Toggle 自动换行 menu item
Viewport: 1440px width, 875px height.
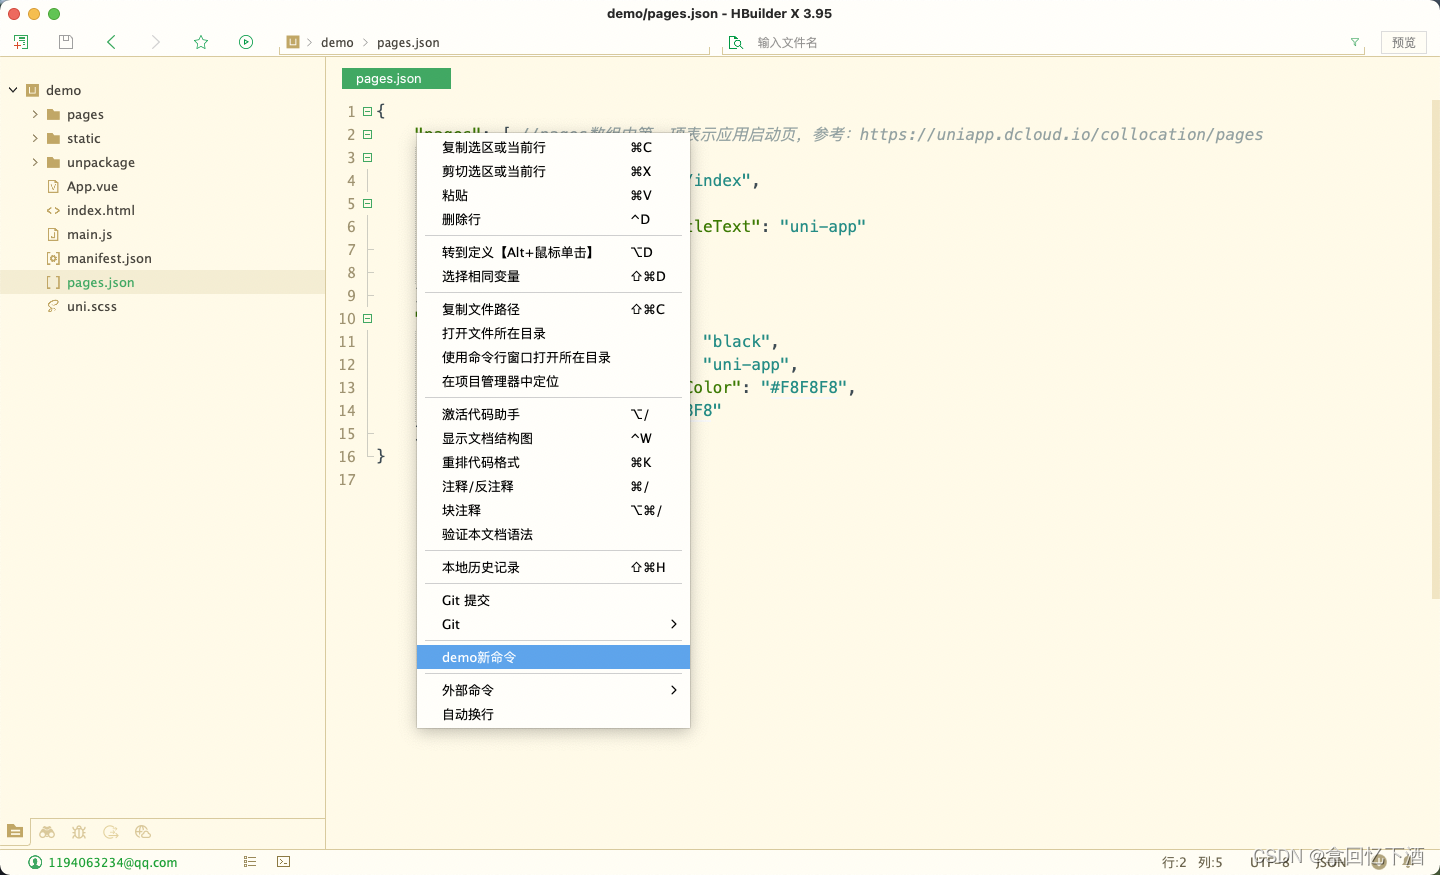(553, 714)
